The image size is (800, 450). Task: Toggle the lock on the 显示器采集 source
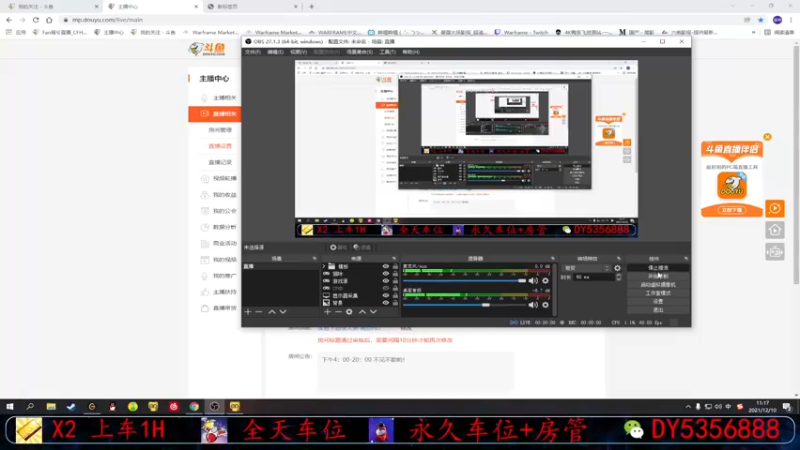[395, 295]
